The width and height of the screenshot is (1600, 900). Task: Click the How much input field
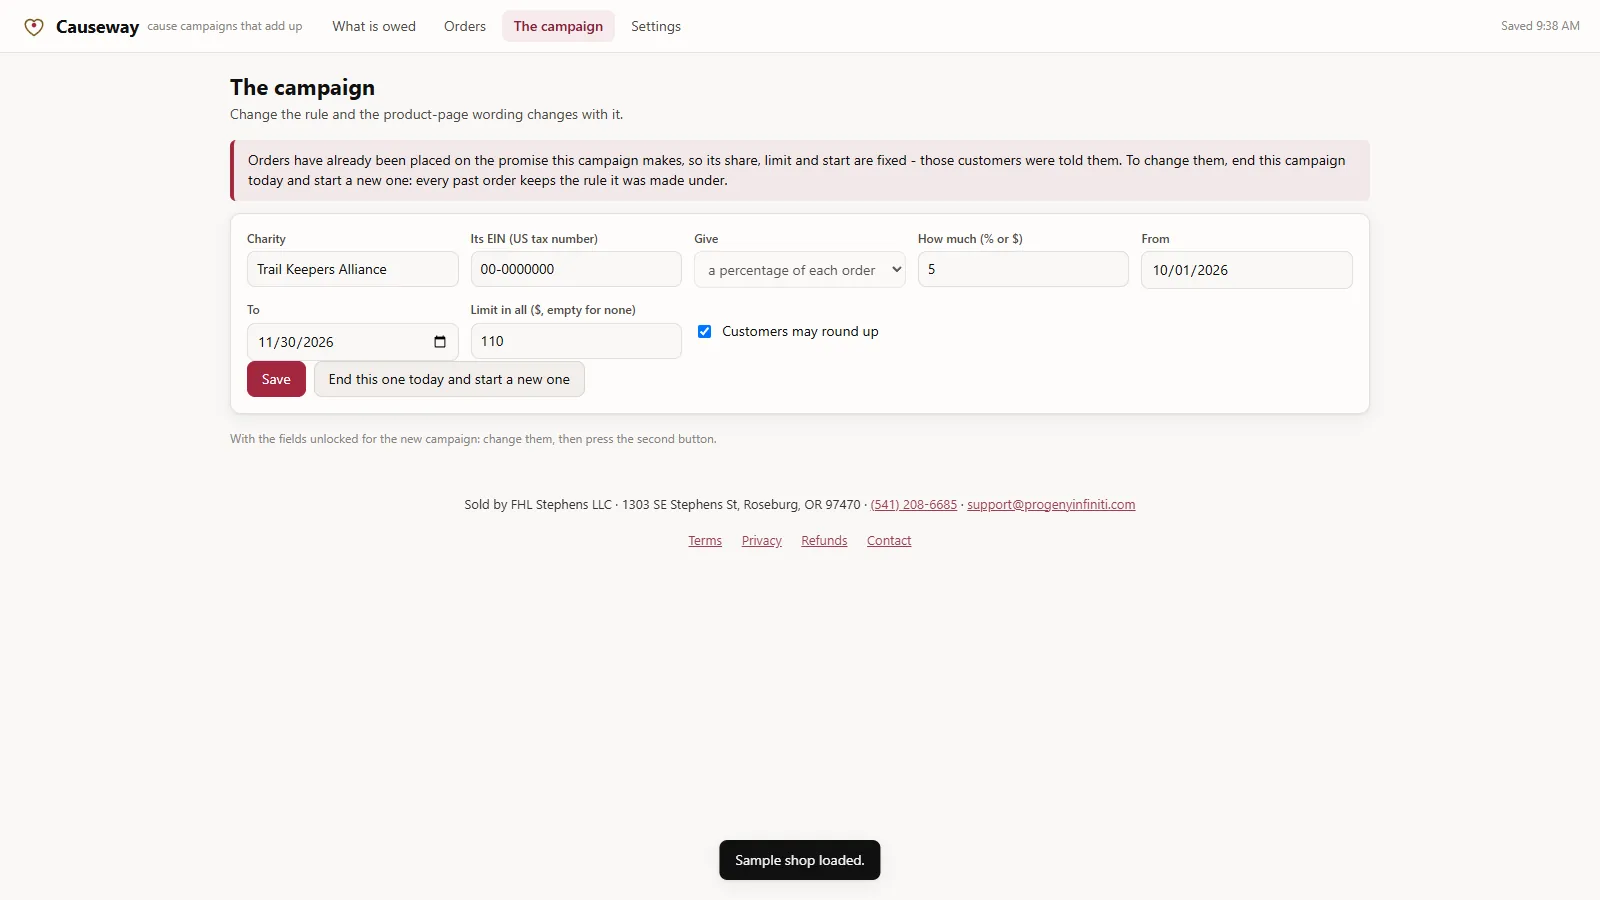[x=1023, y=269]
